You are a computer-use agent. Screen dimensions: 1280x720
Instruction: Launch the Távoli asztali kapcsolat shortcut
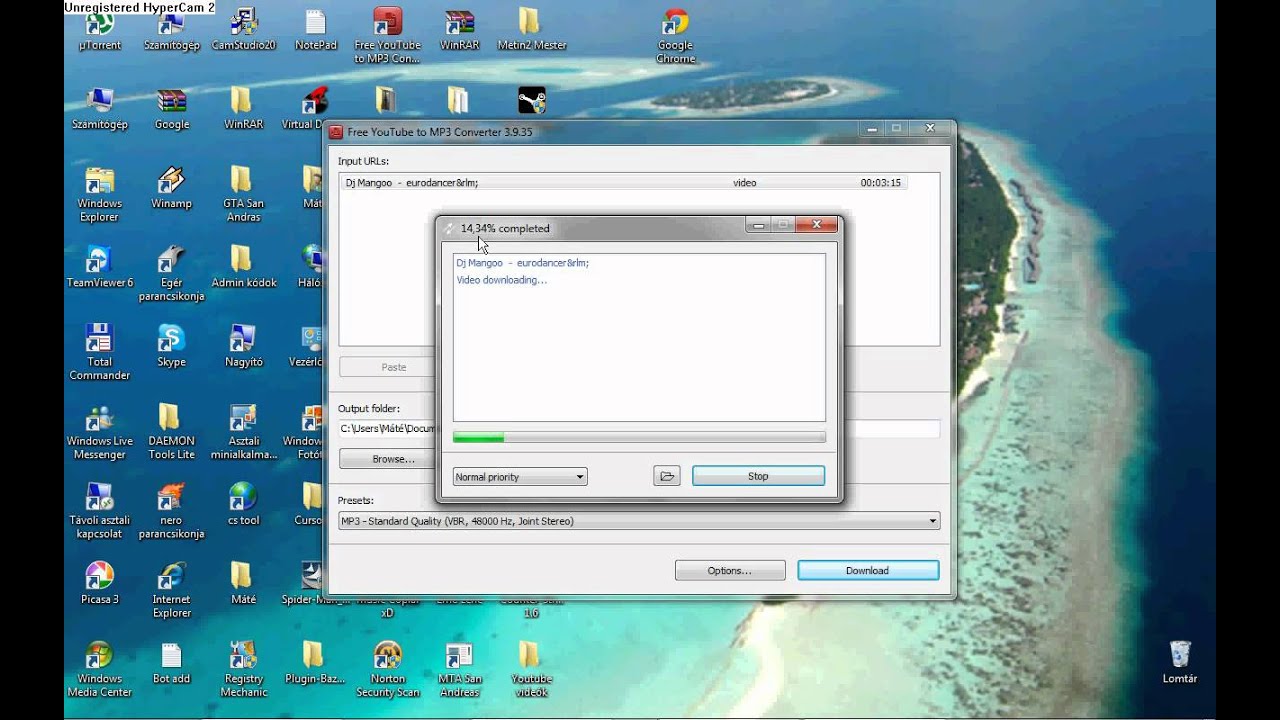(x=99, y=511)
